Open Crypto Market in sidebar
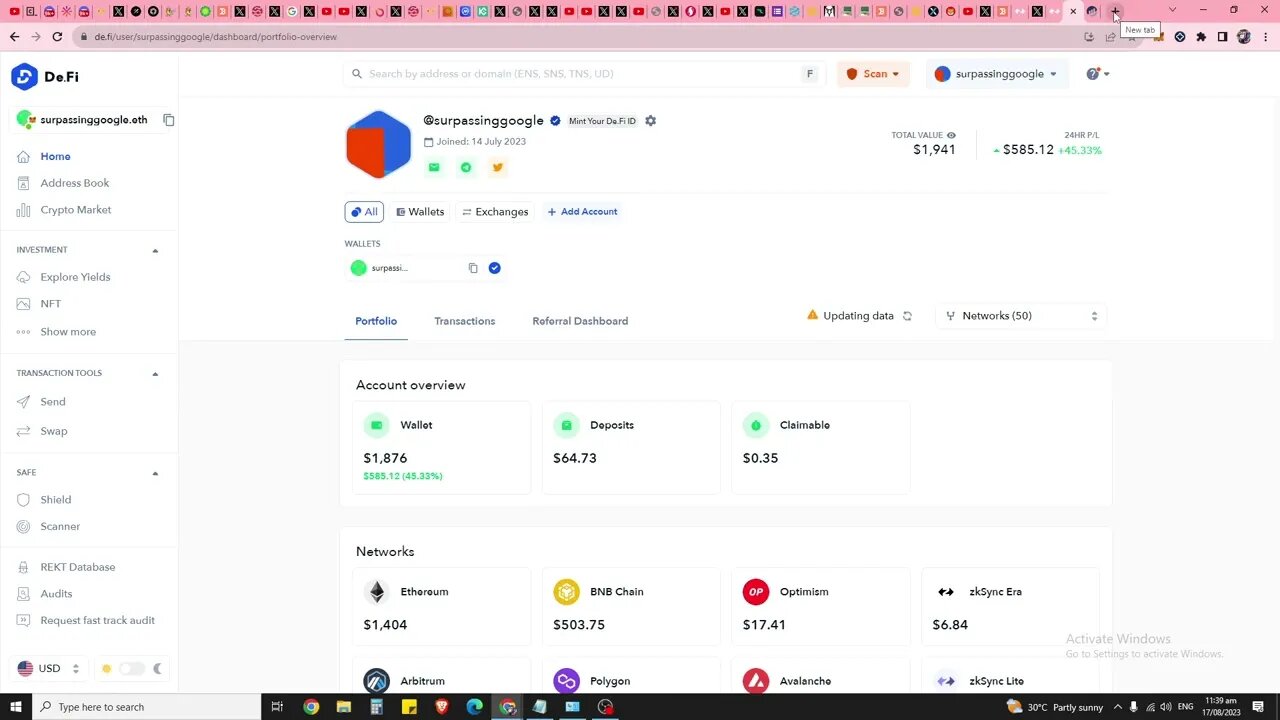1280x720 pixels. pyautogui.click(x=76, y=210)
